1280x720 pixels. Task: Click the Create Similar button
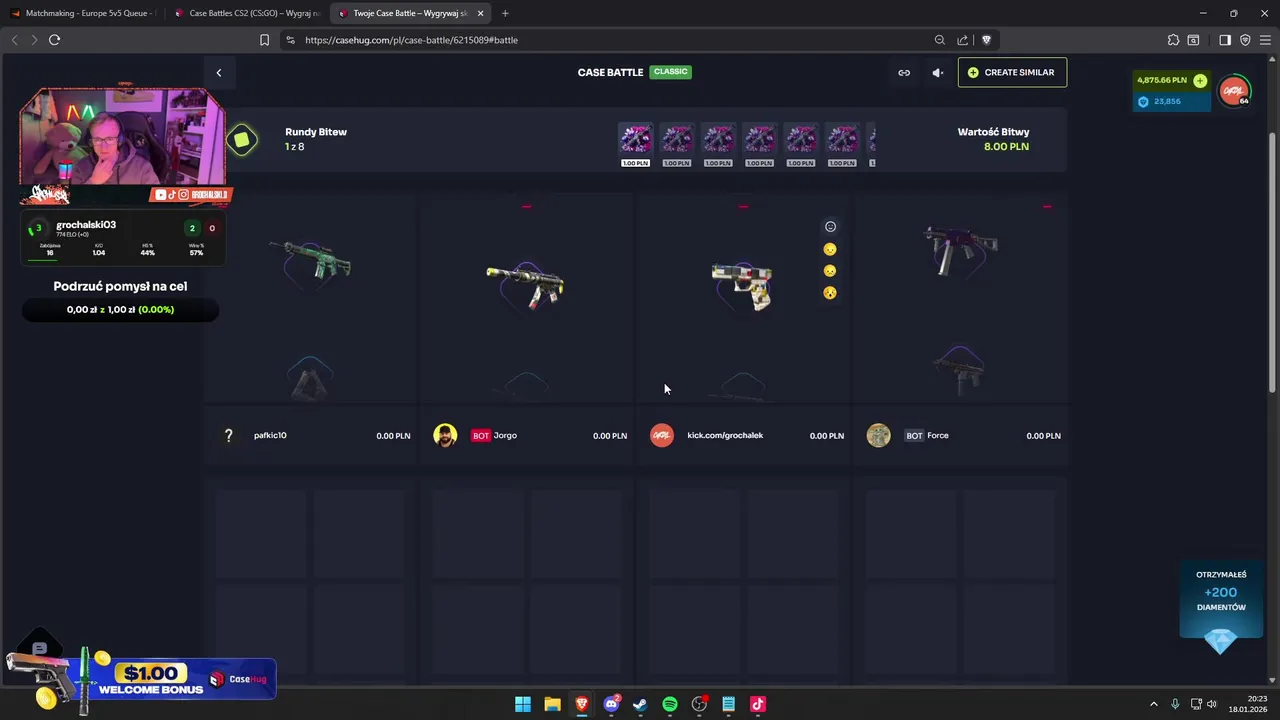1012,72
